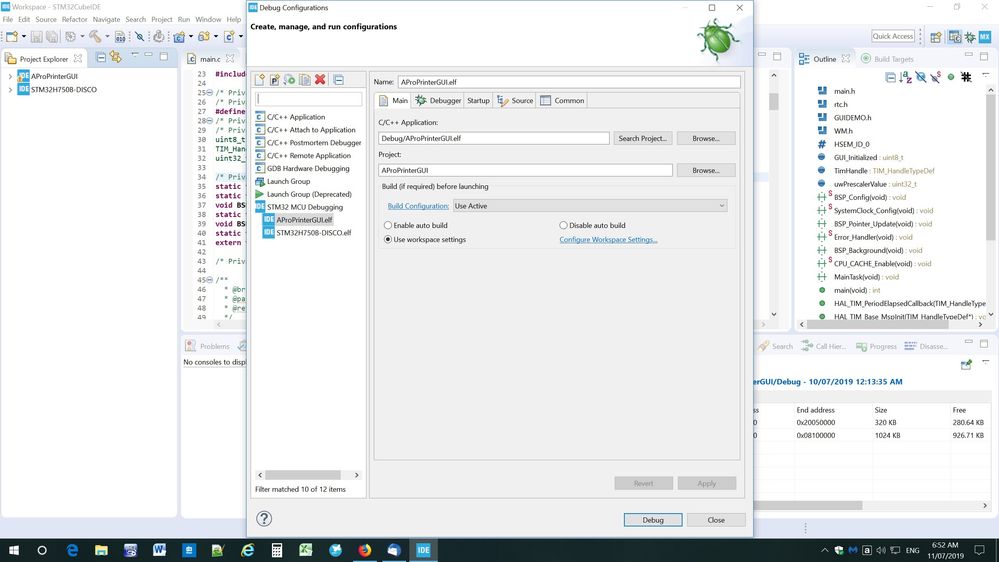Duplicate the selected launch configuration
The width and height of the screenshot is (999, 562).
[305, 80]
